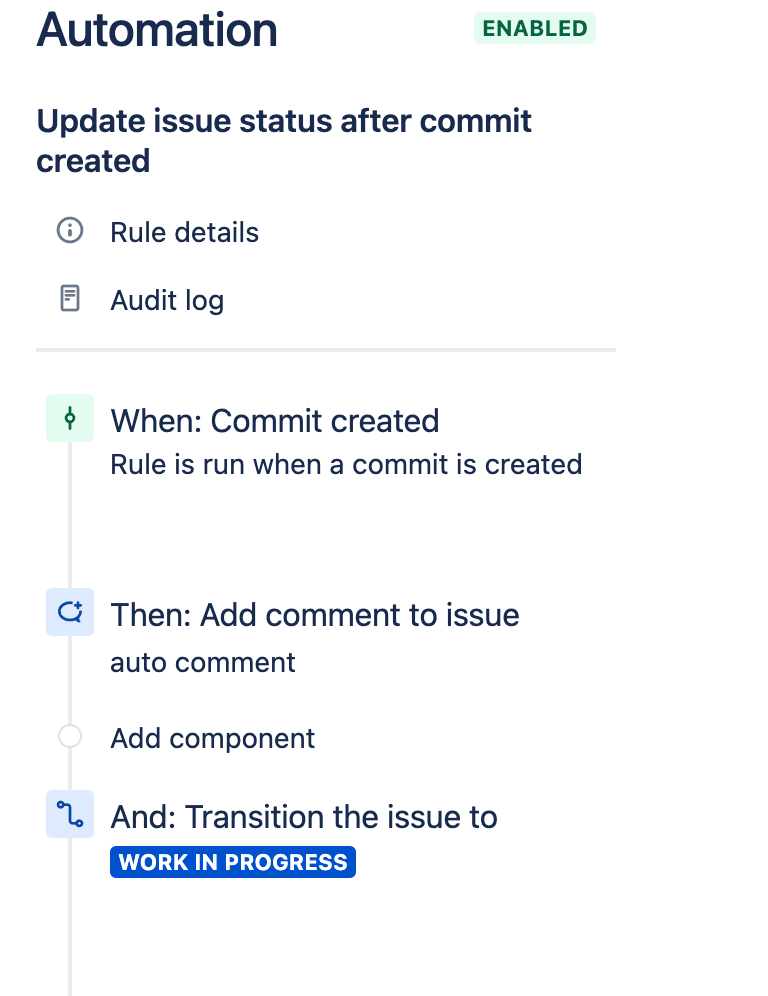Viewport: 768px width, 996px height.
Task: Click 'Rule is run when a commit is created'
Action: [x=346, y=464]
